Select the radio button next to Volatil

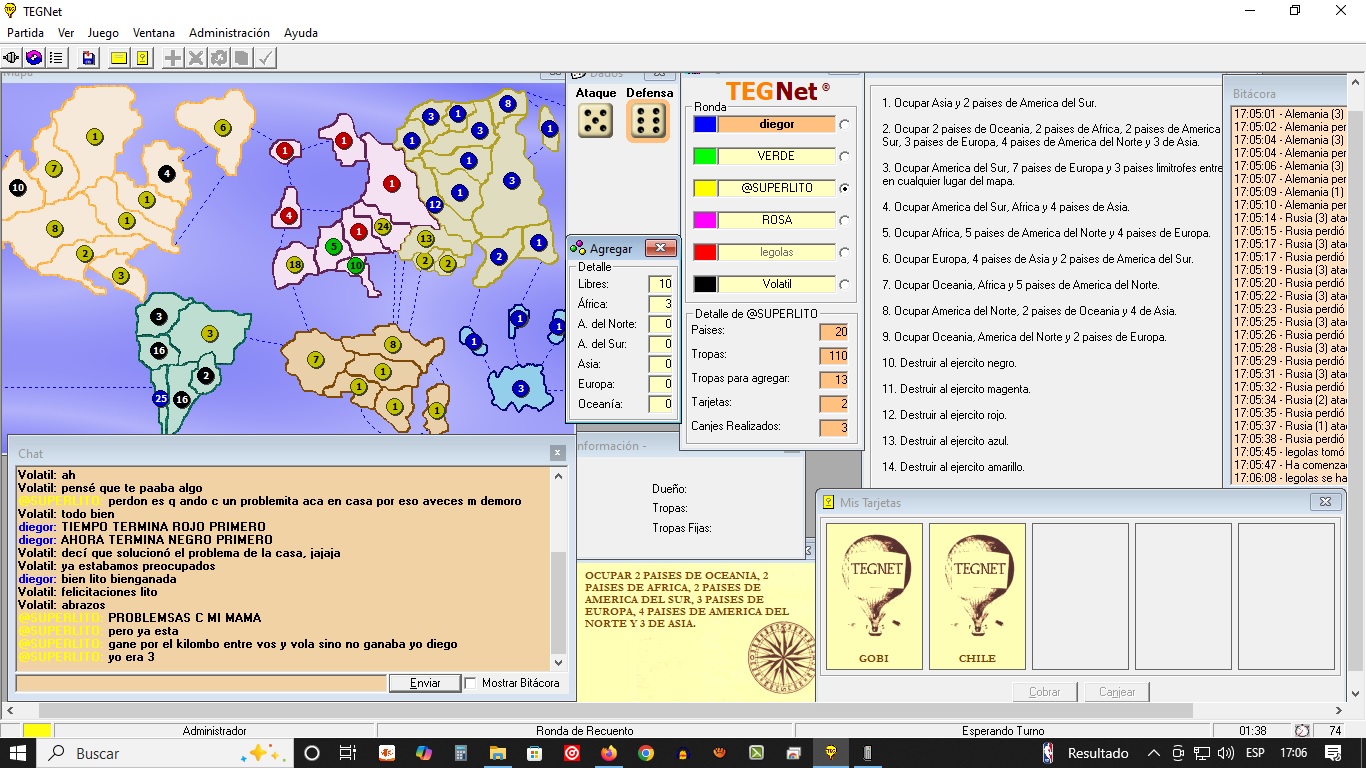845,285
